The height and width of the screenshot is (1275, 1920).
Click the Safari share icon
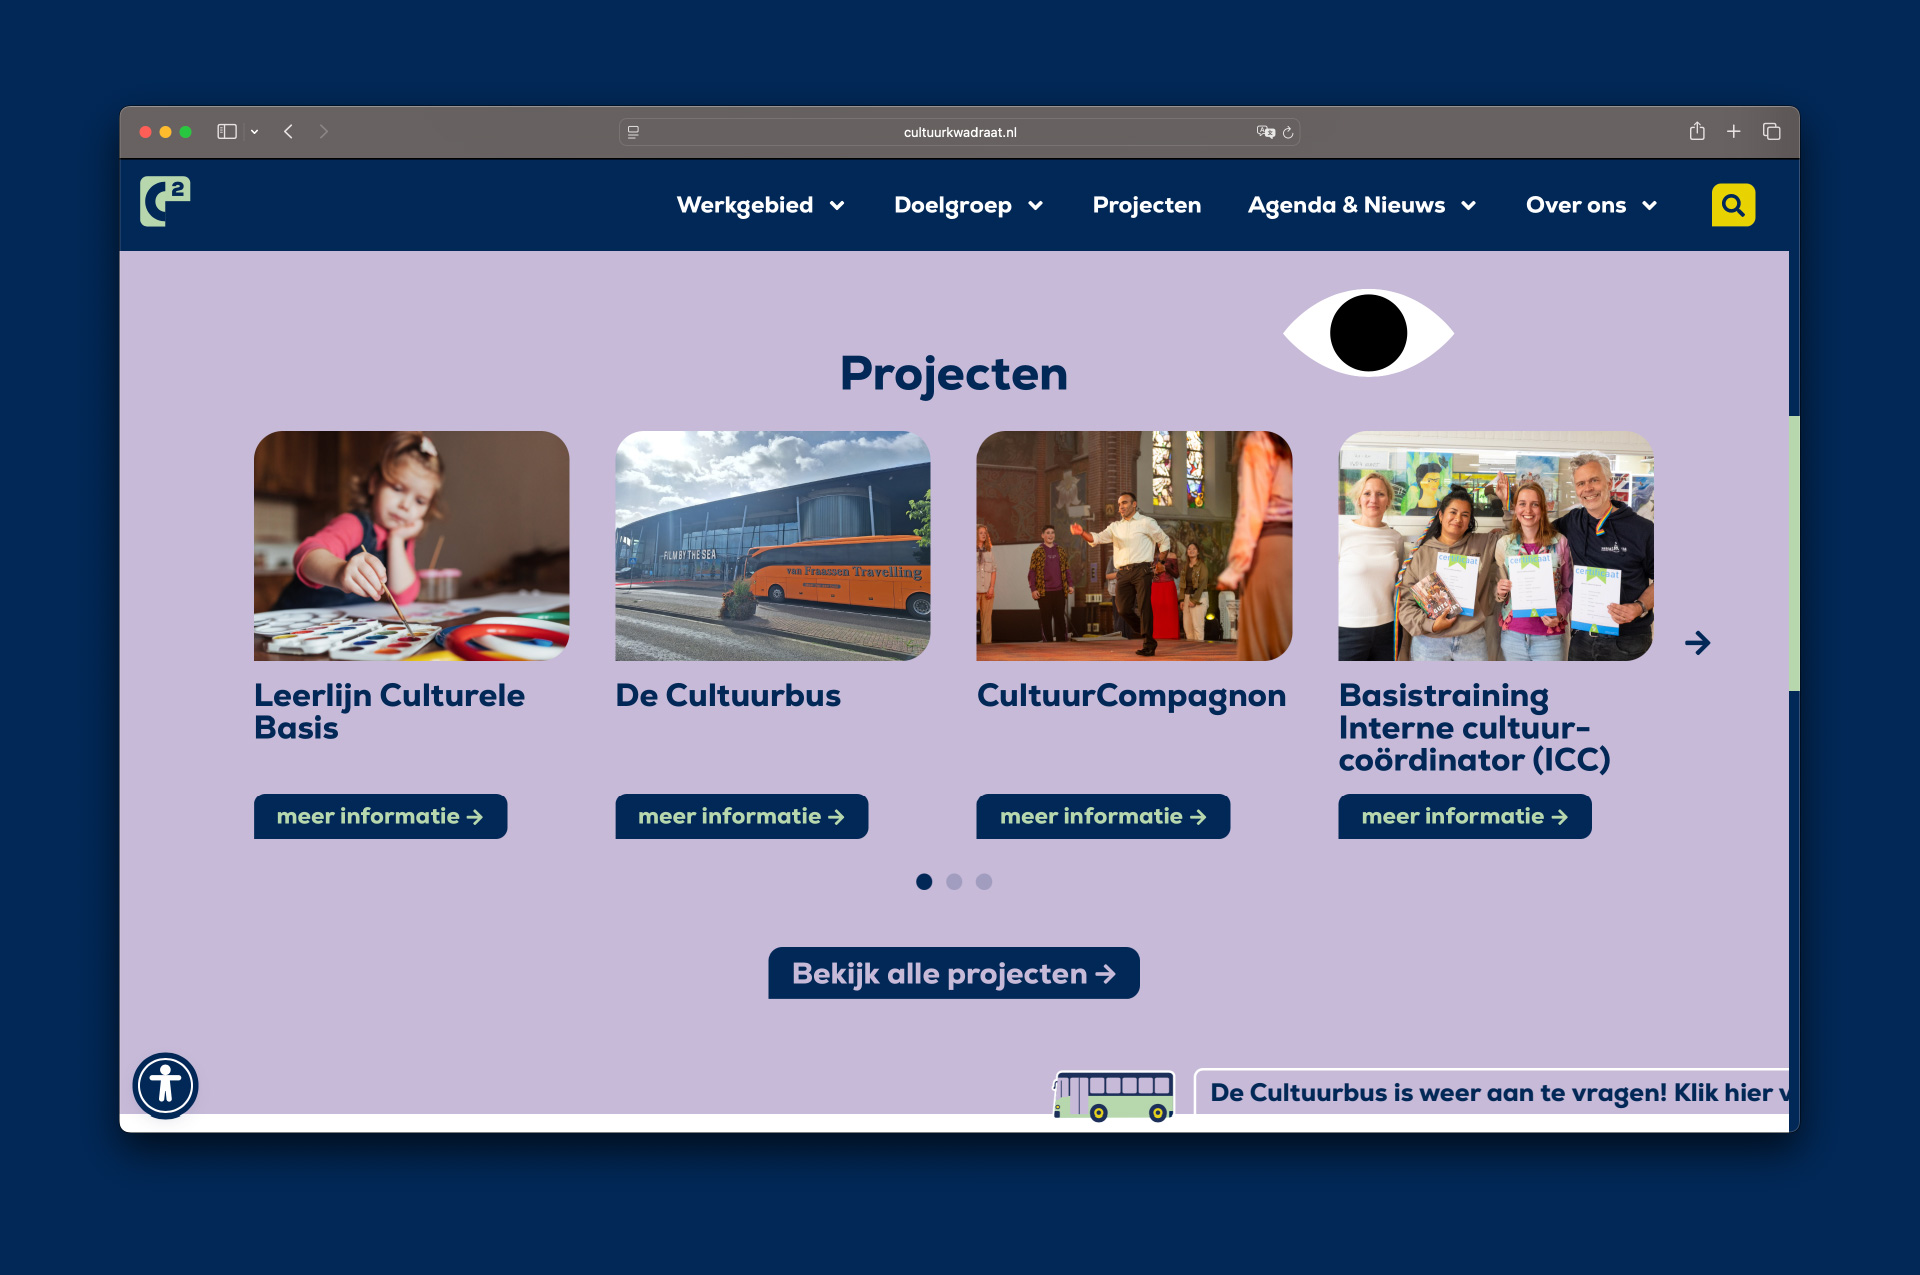click(1697, 131)
